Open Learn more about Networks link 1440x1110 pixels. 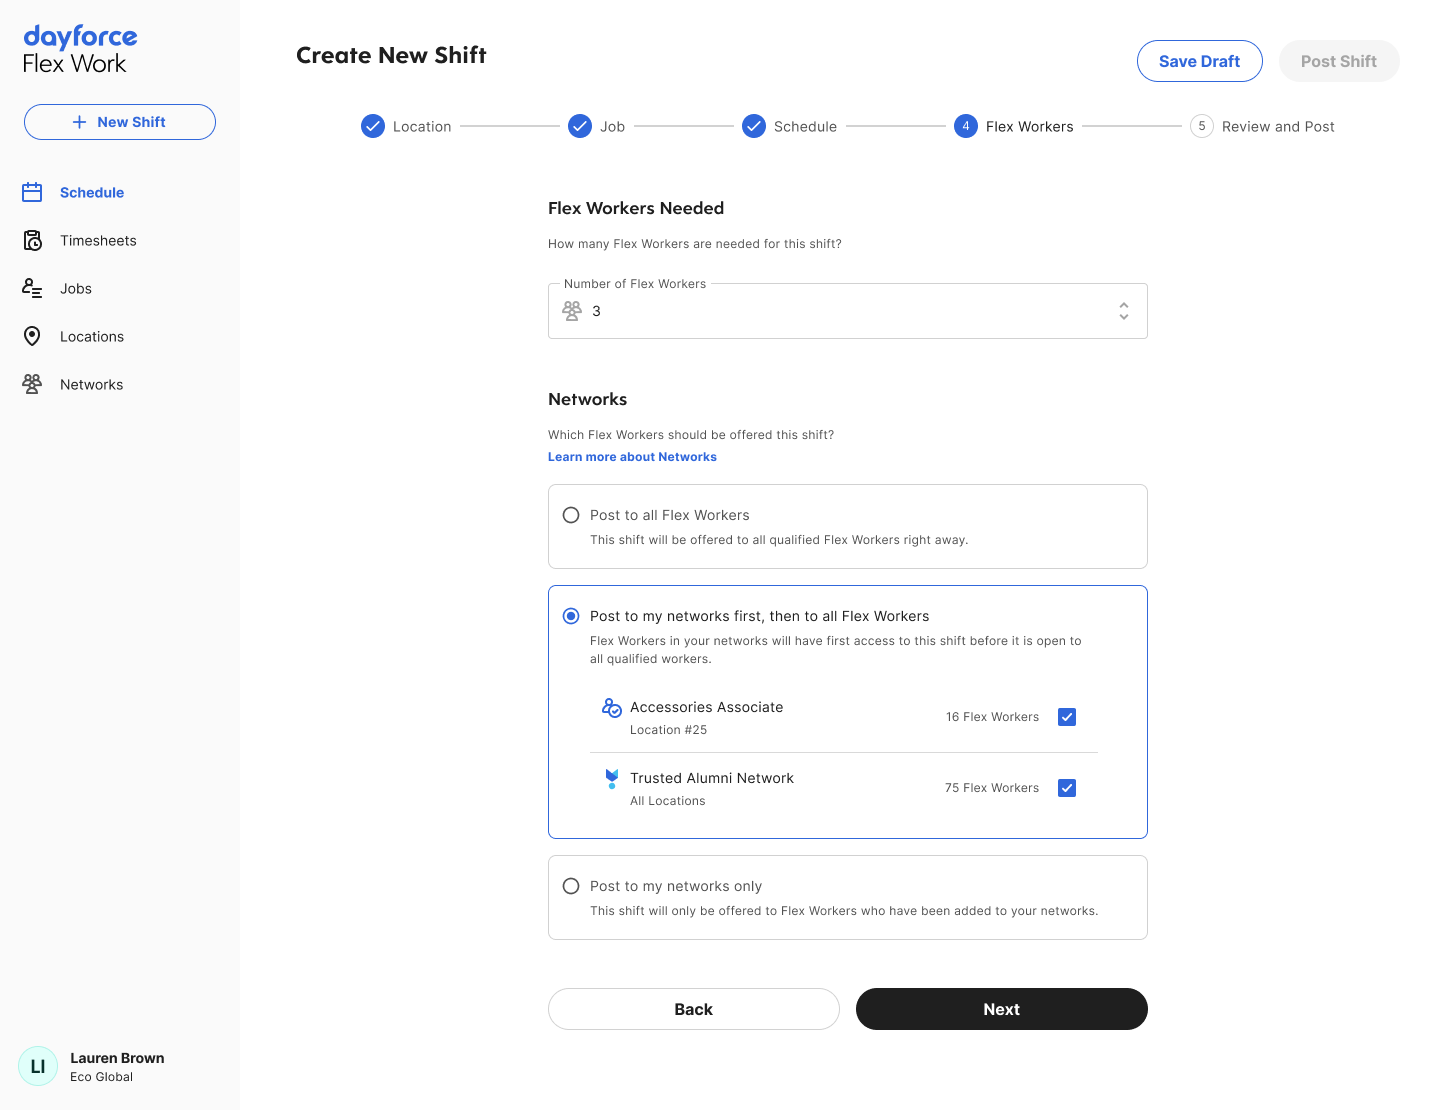632,457
